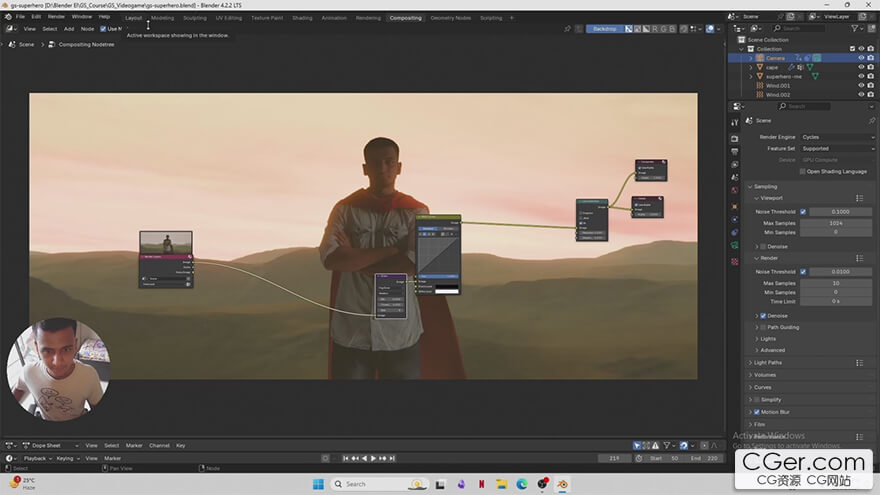This screenshot has height=495, width=880.
Task: Open the Scene properties tab icon
Action: [x=735, y=177]
